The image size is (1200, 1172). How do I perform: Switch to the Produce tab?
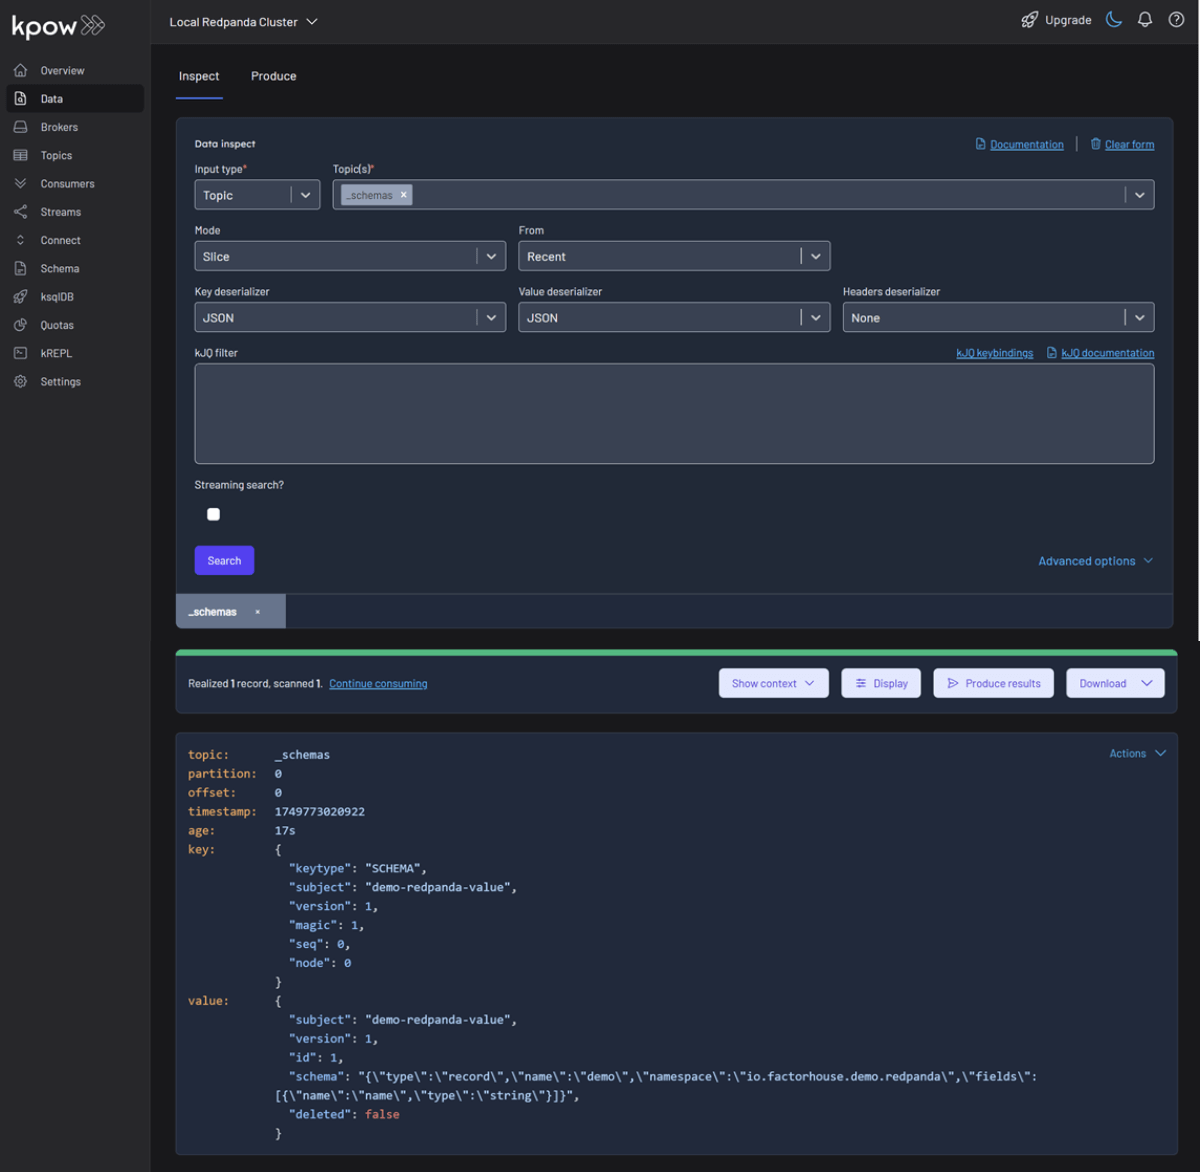click(x=273, y=76)
